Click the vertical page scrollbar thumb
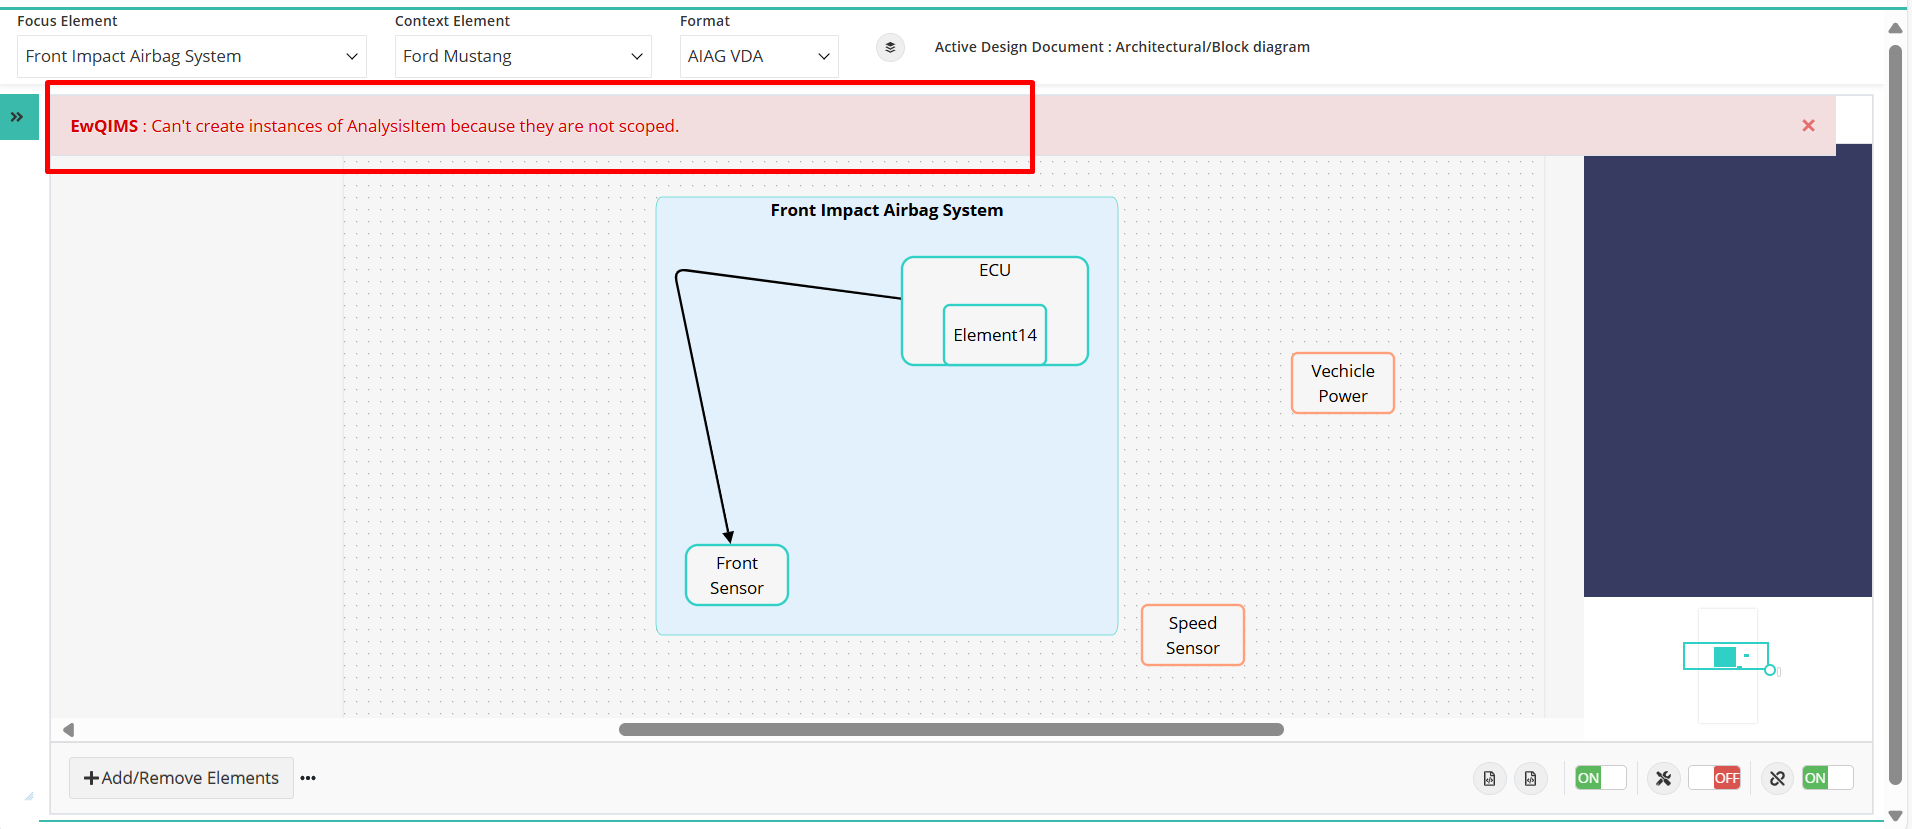 click(x=1895, y=415)
